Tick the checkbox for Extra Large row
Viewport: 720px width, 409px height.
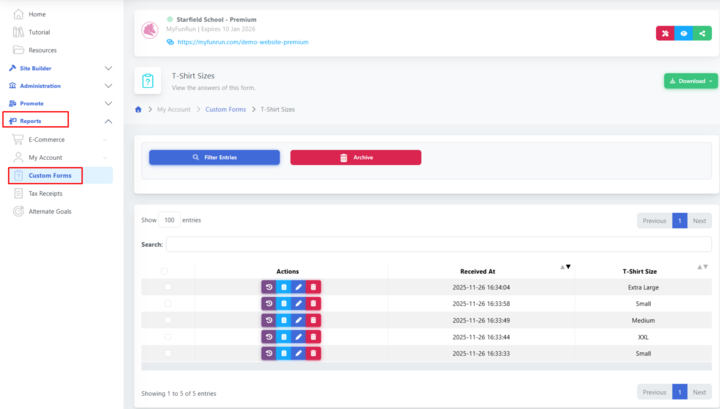pyautogui.click(x=167, y=287)
